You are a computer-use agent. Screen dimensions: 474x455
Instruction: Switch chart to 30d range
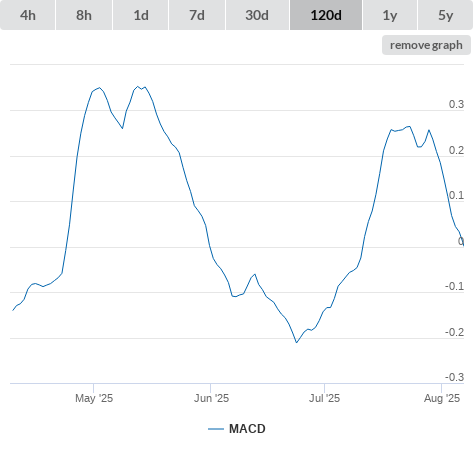click(257, 15)
